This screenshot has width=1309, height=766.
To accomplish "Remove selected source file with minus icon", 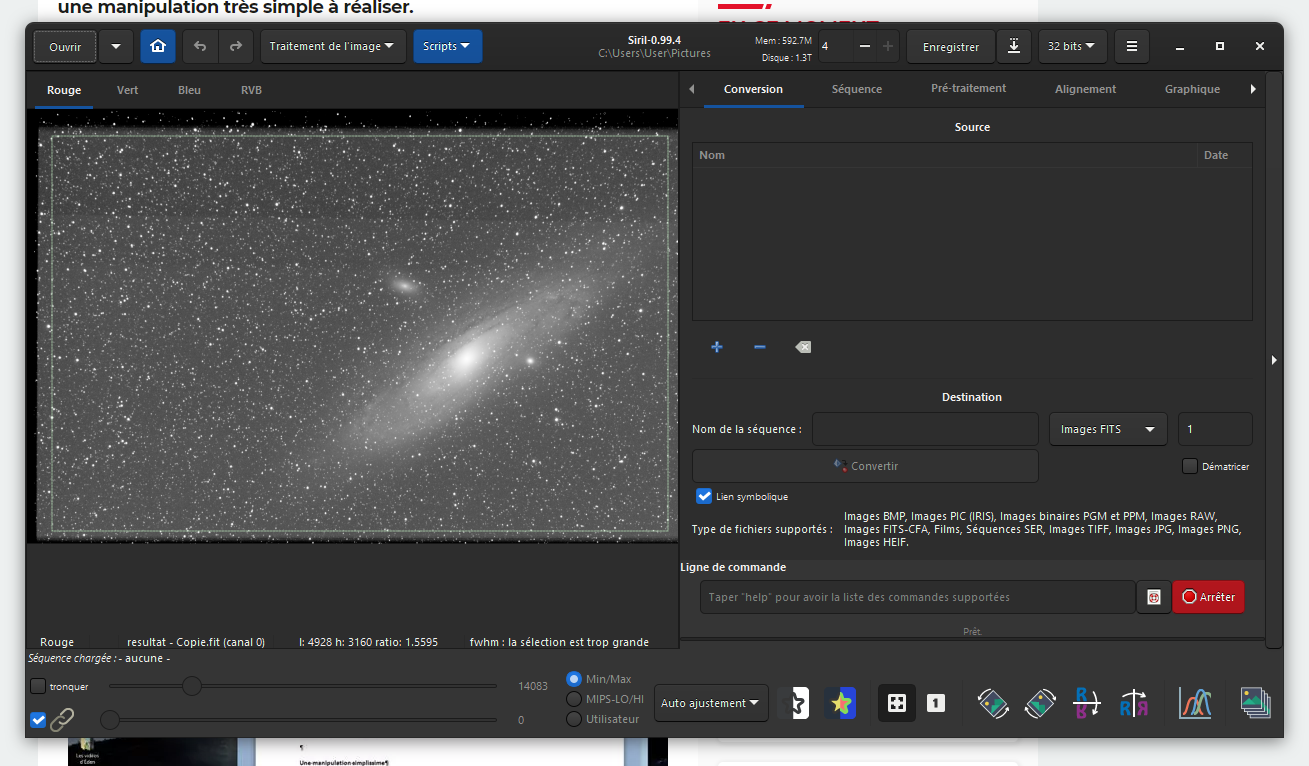I will pos(760,347).
